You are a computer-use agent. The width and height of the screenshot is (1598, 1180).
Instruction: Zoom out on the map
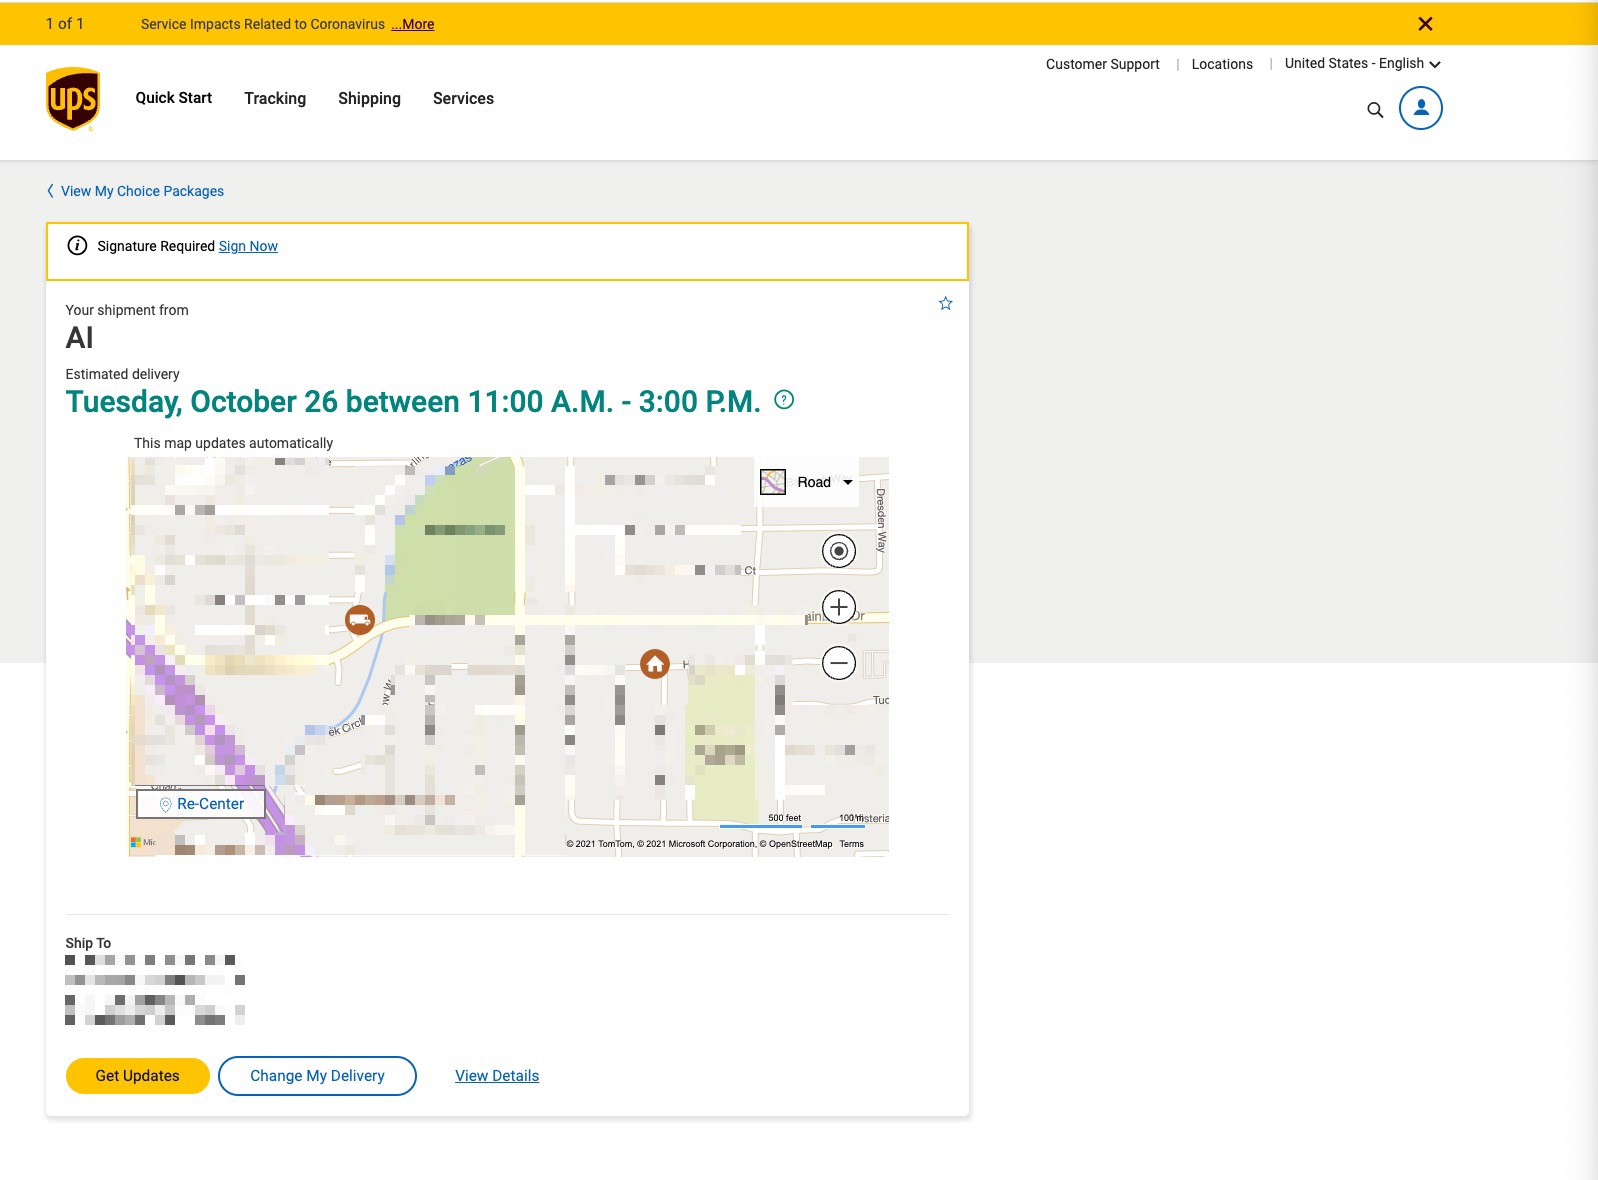tap(839, 663)
